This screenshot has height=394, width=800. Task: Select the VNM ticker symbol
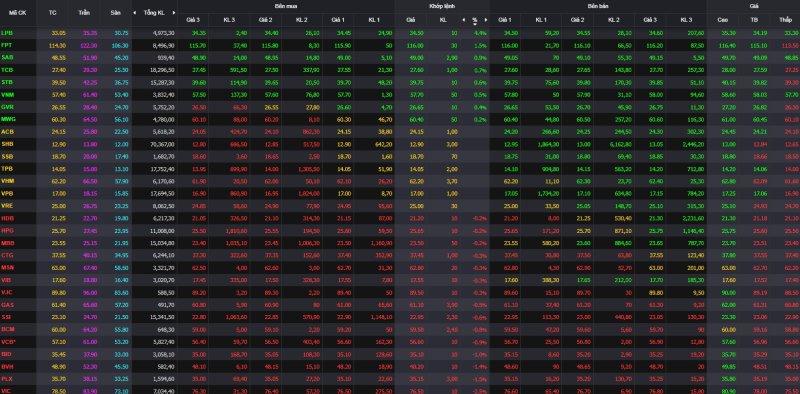tap(7, 94)
